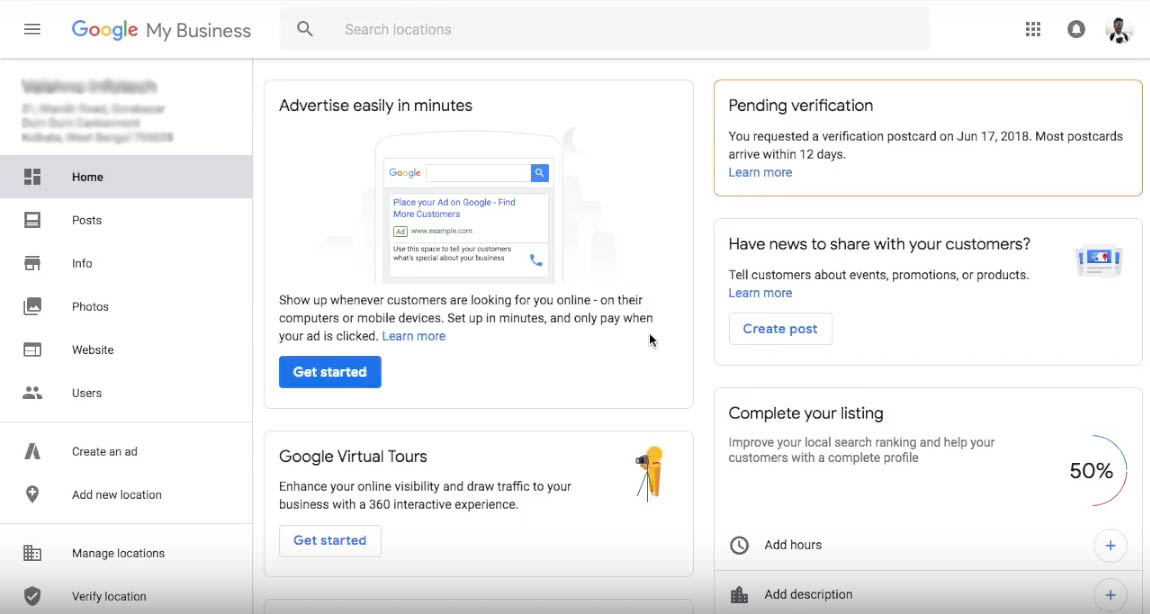
Task: Select Add new location in sidebar
Action: [126, 494]
